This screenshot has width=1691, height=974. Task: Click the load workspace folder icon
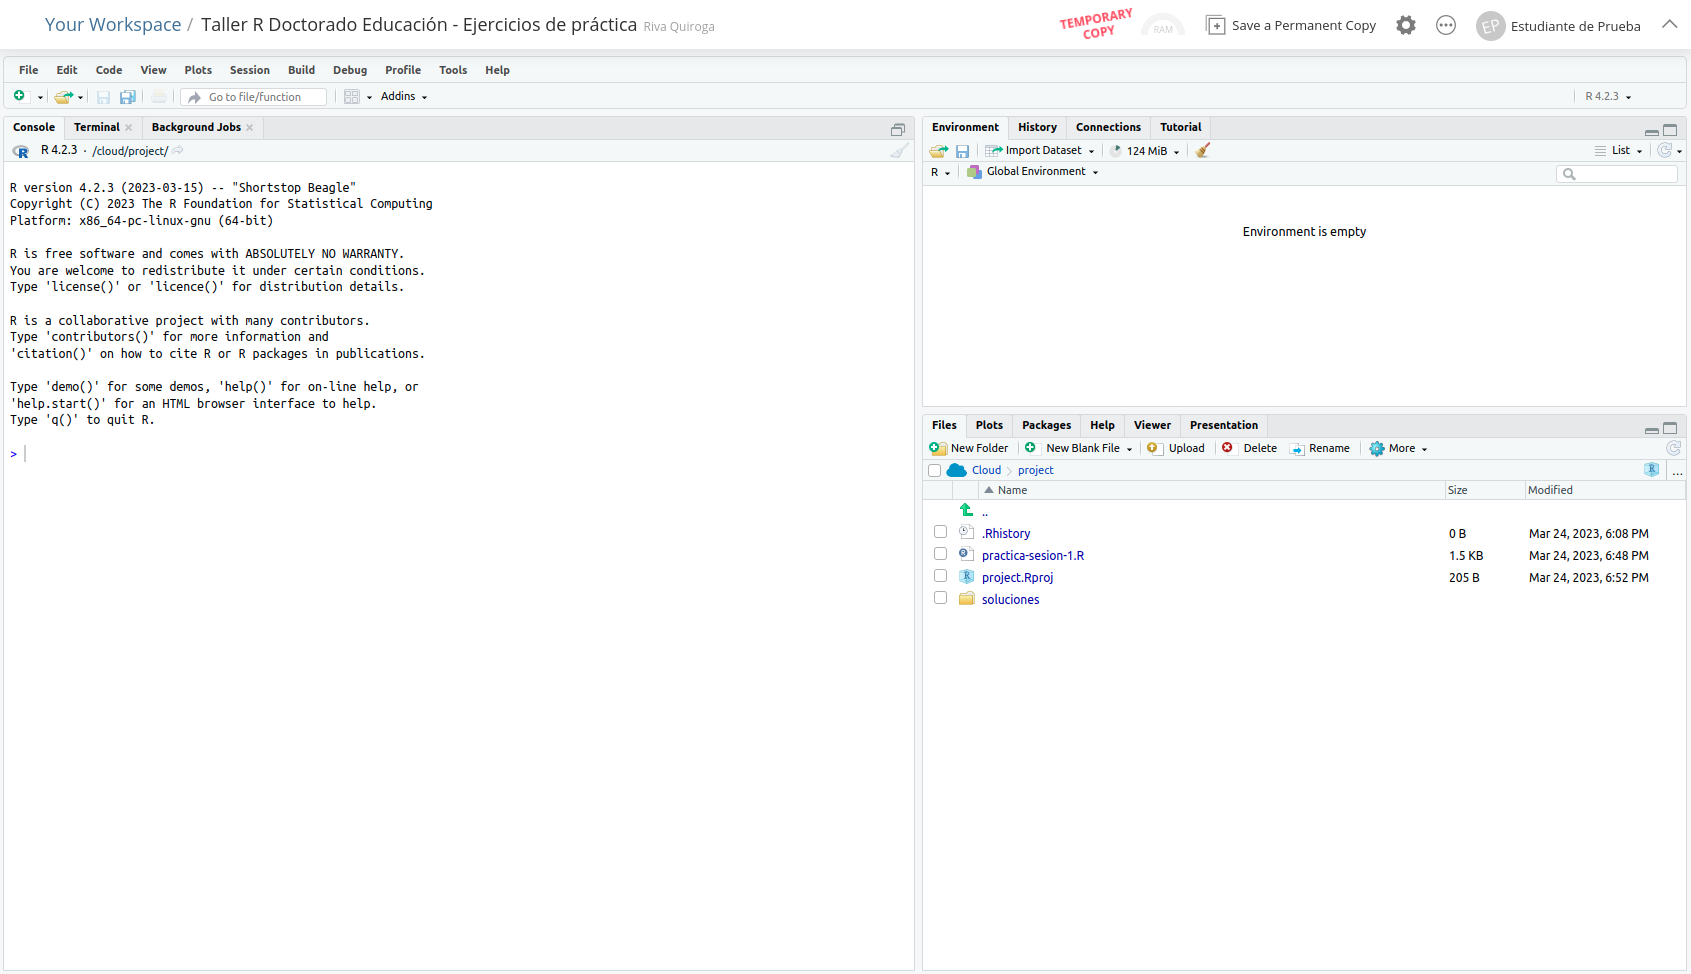tap(938, 151)
